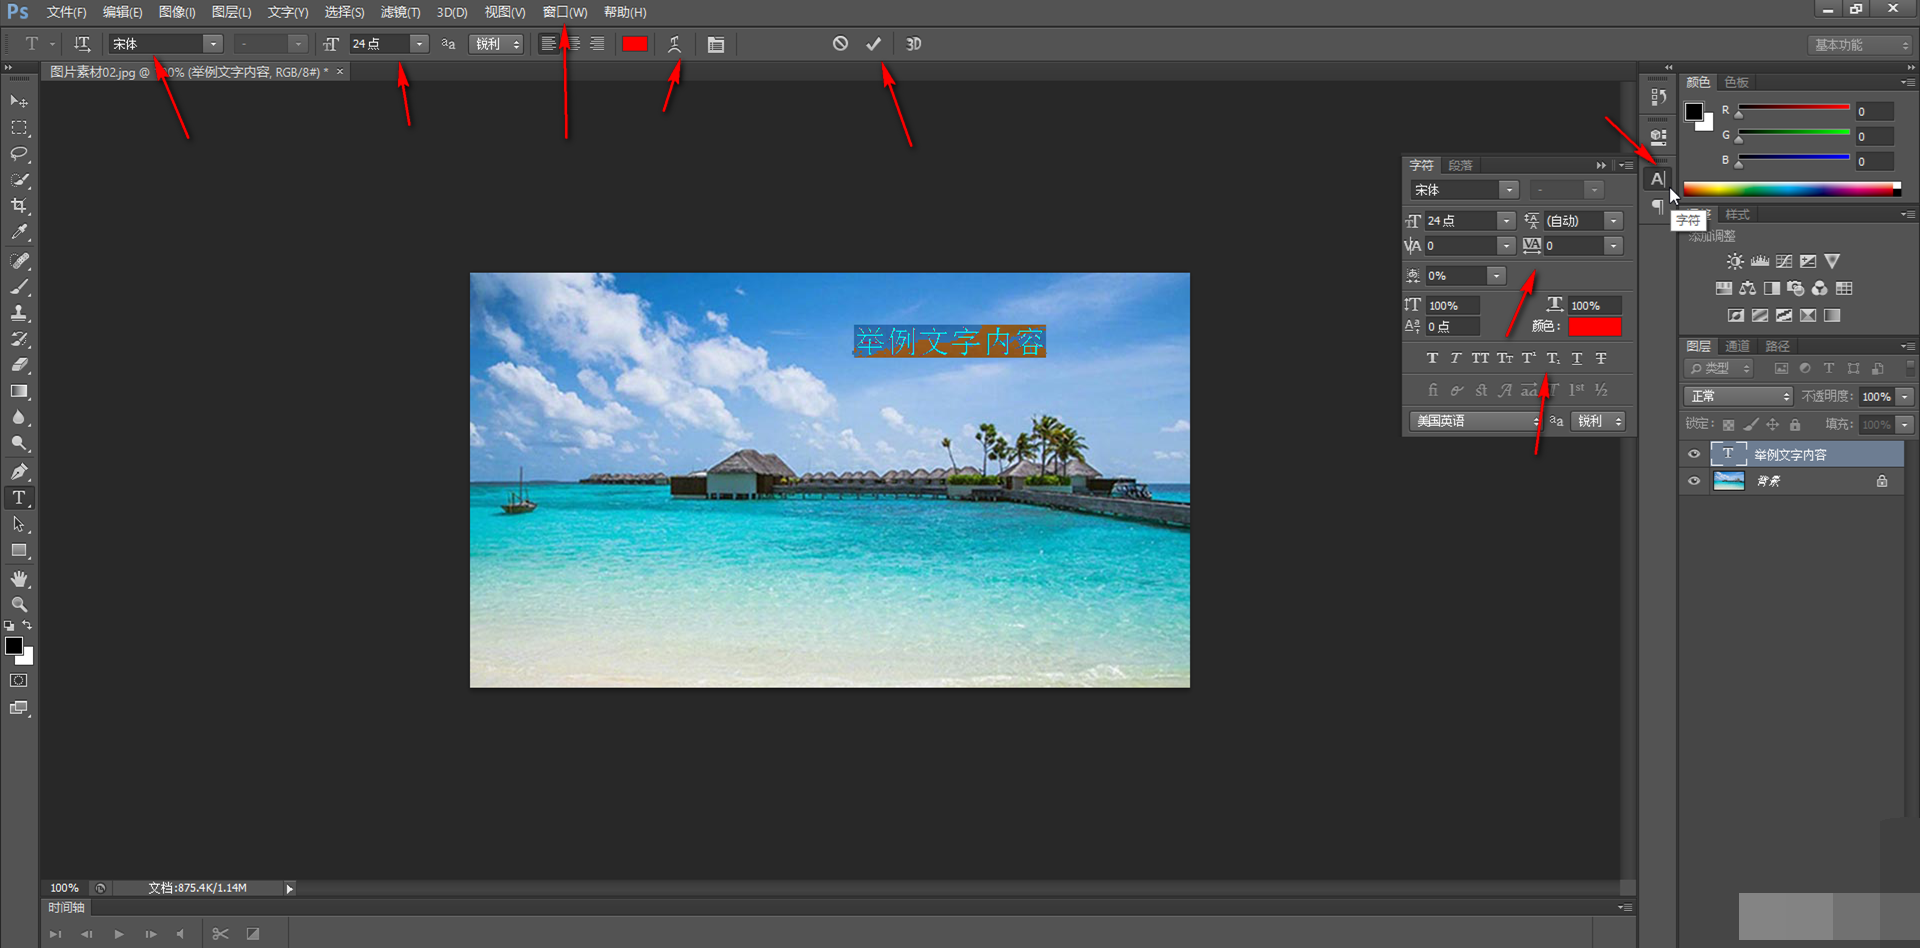Viewport: 1920px width, 948px height.
Task: Select the Crop tool
Action: click(19, 206)
